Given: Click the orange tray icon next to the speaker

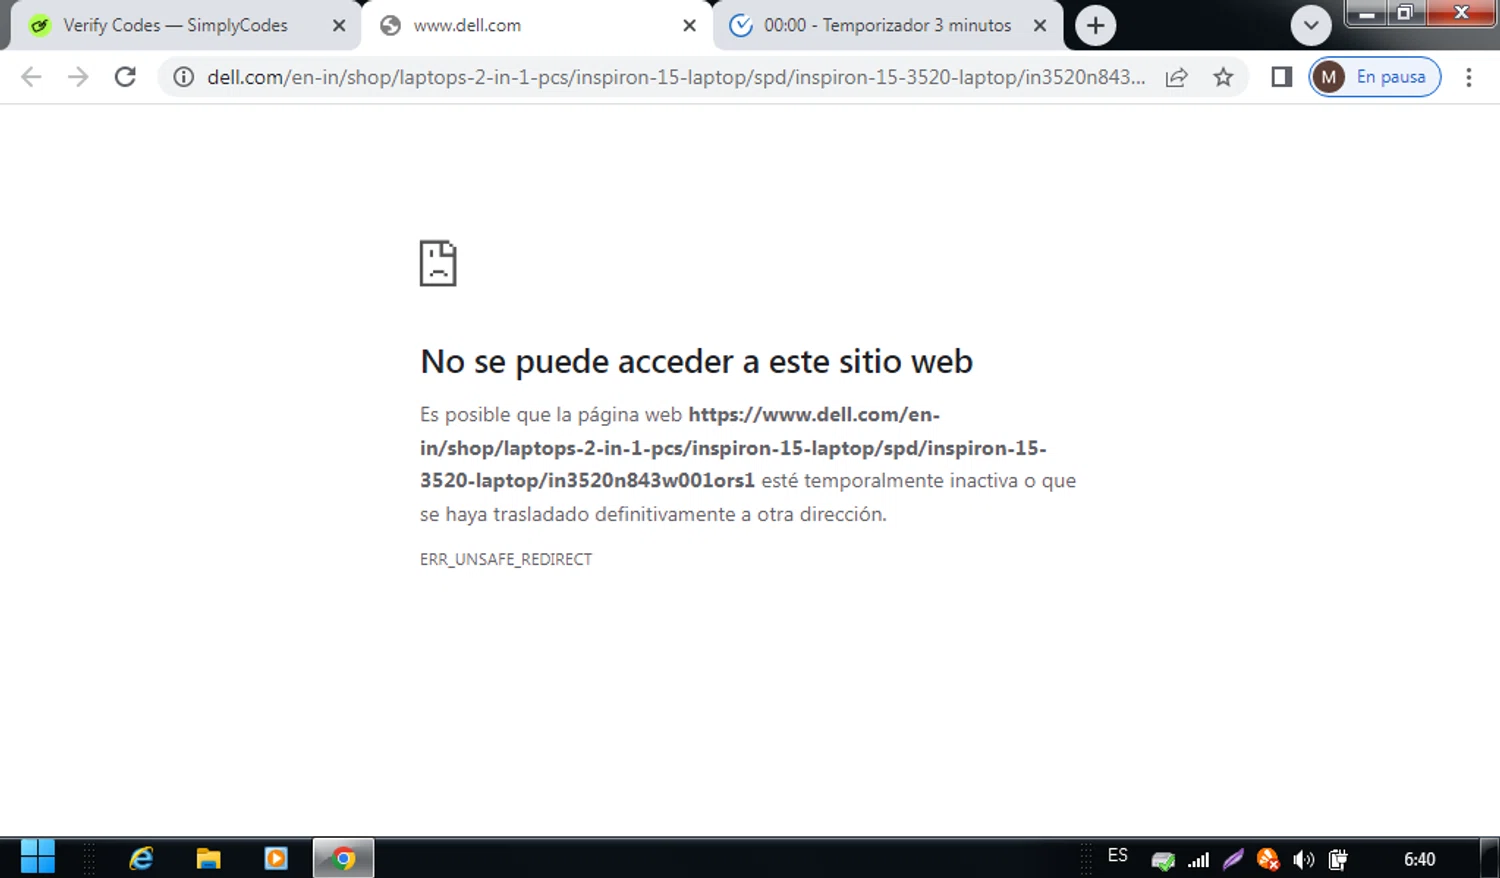Looking at the screenshot, I should tap(1268, 859).
